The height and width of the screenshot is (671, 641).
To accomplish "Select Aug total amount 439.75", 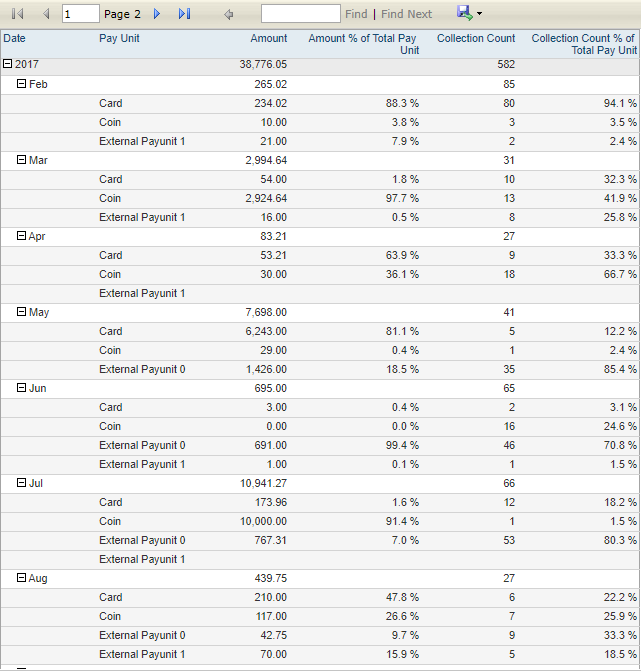I will click(270, 578).
